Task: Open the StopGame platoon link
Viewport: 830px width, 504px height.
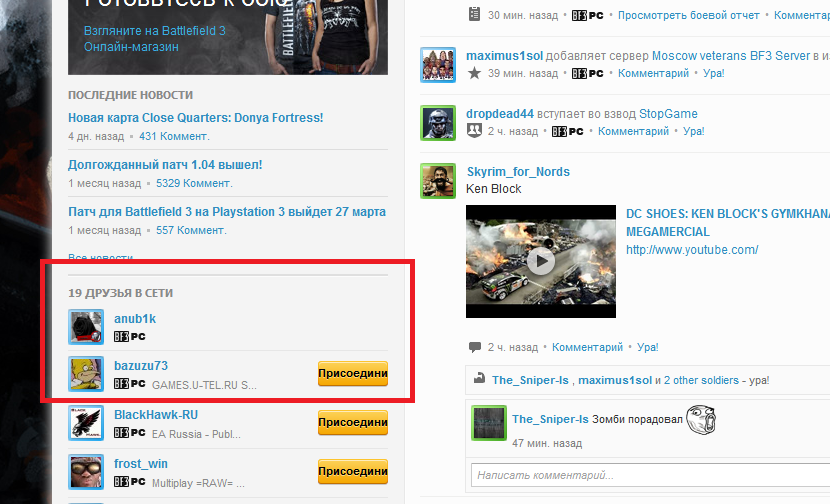Action: 668,114
